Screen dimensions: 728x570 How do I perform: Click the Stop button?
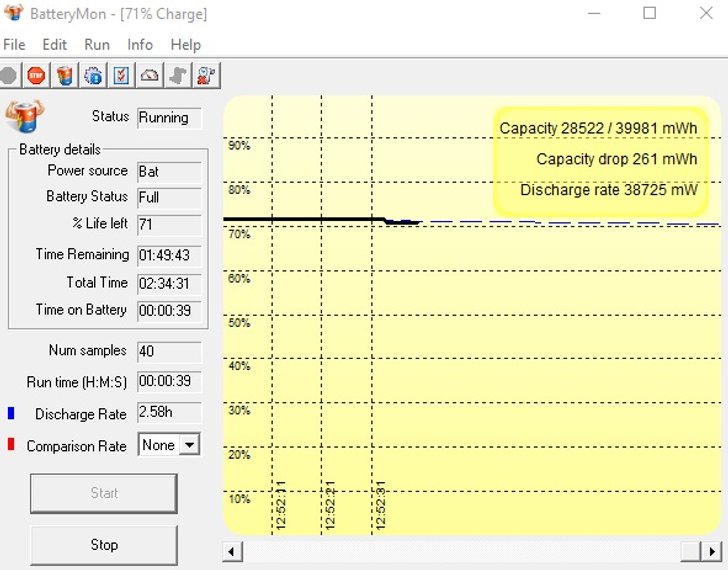pyautogui.click(x=104, y=545)
